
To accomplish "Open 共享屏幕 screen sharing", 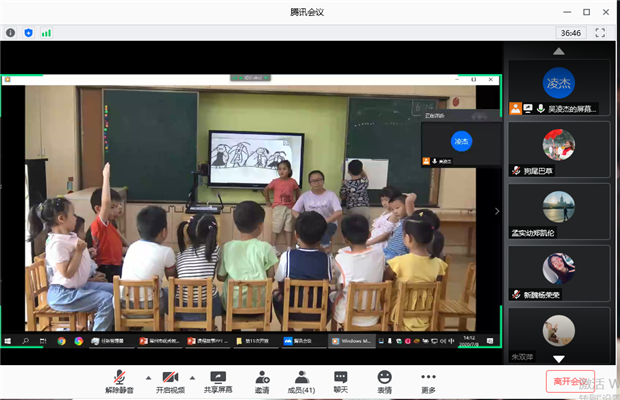I will pos(218,381).
